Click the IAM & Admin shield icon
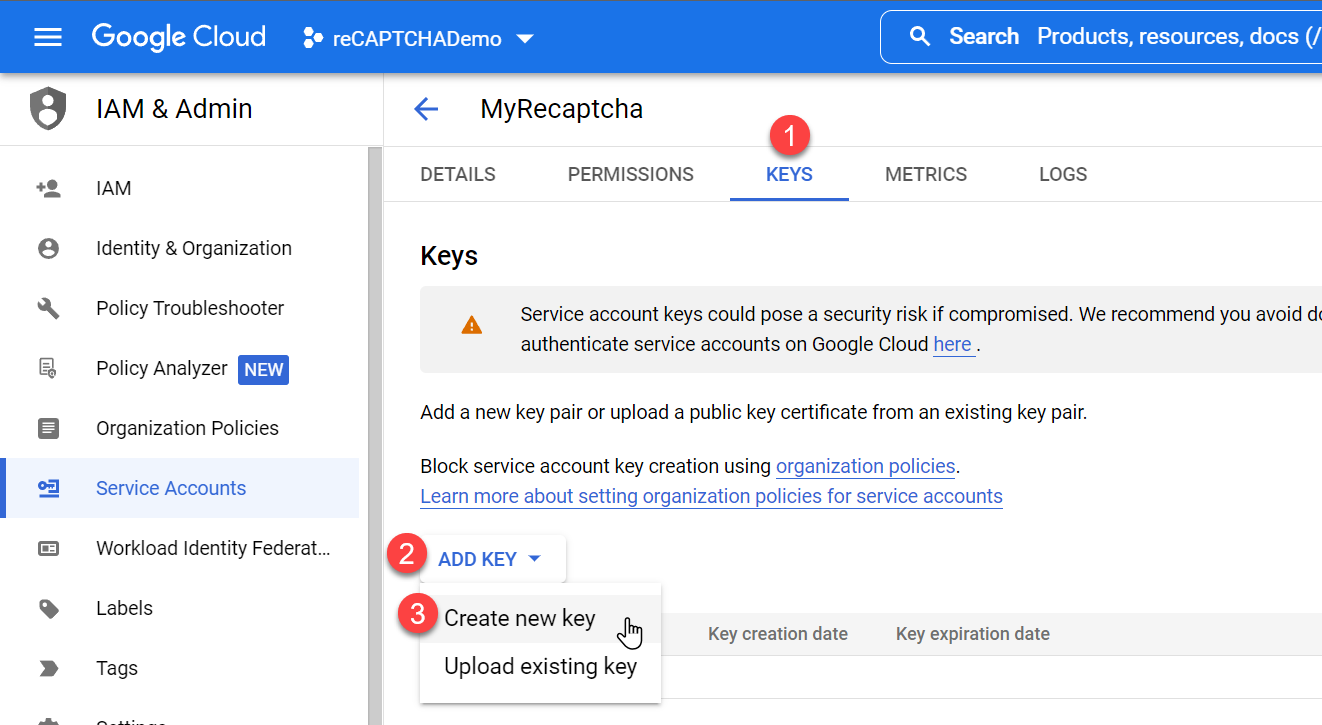 [47, 109]
